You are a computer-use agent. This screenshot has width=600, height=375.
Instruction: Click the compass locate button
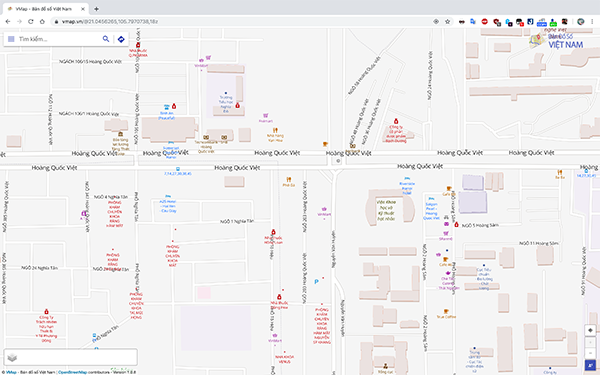pyautogui.click(x=590, y=330)
